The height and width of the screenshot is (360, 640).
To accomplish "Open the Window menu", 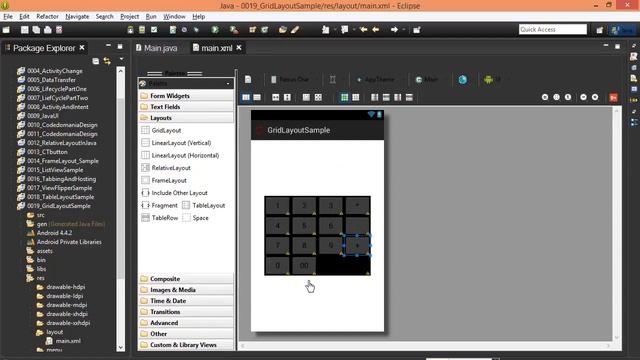I will pos(174,16).
